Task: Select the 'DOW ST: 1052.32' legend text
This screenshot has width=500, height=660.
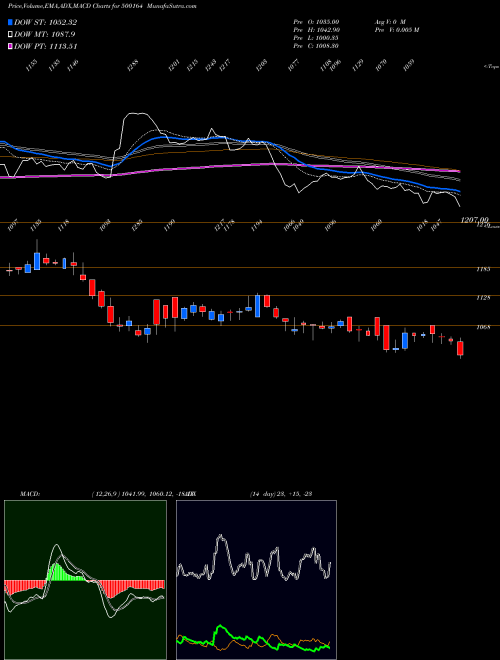Action: click(45, 22)
